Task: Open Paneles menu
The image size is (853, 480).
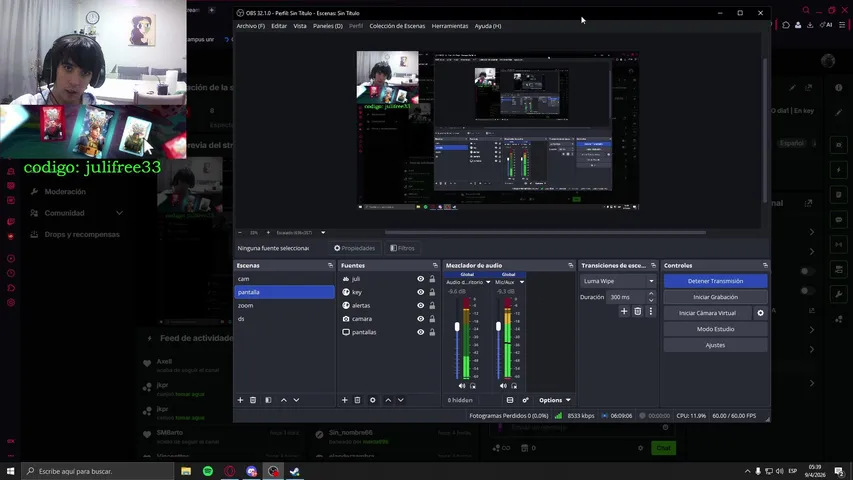Action: (327, 26)
